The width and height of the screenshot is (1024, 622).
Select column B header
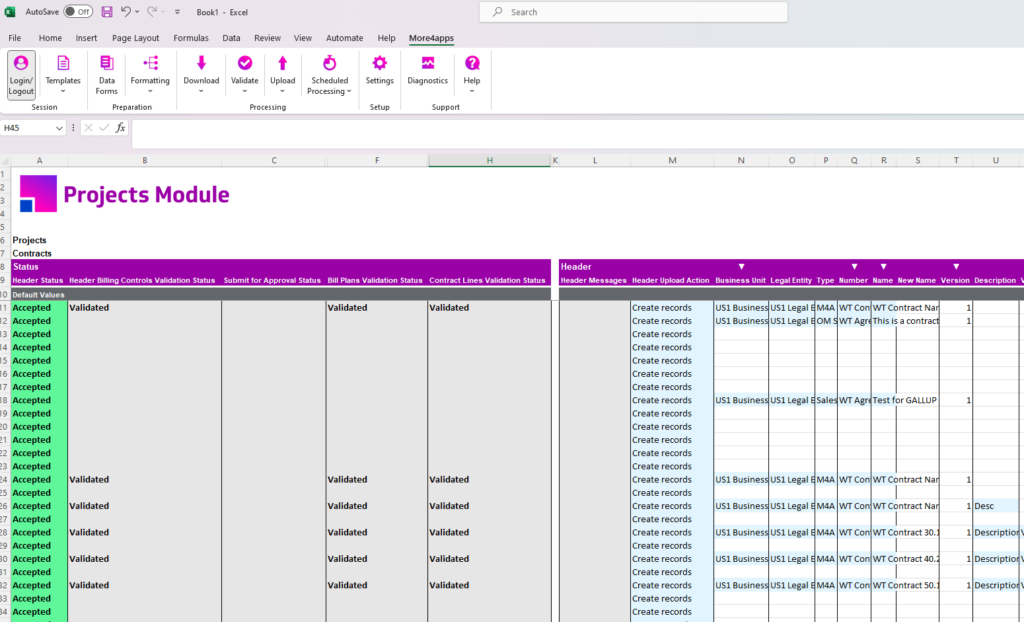tap(144, 160)
